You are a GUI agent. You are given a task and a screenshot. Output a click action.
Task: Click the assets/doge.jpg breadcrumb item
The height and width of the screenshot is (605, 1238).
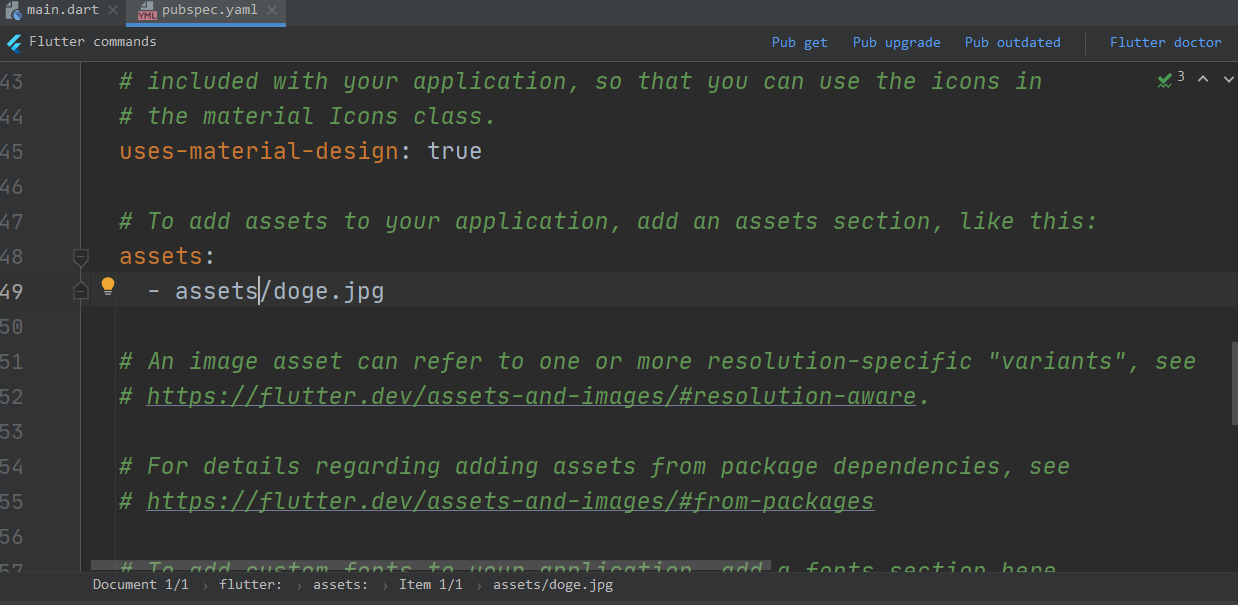pyautogui.click(x=552, y=584)
